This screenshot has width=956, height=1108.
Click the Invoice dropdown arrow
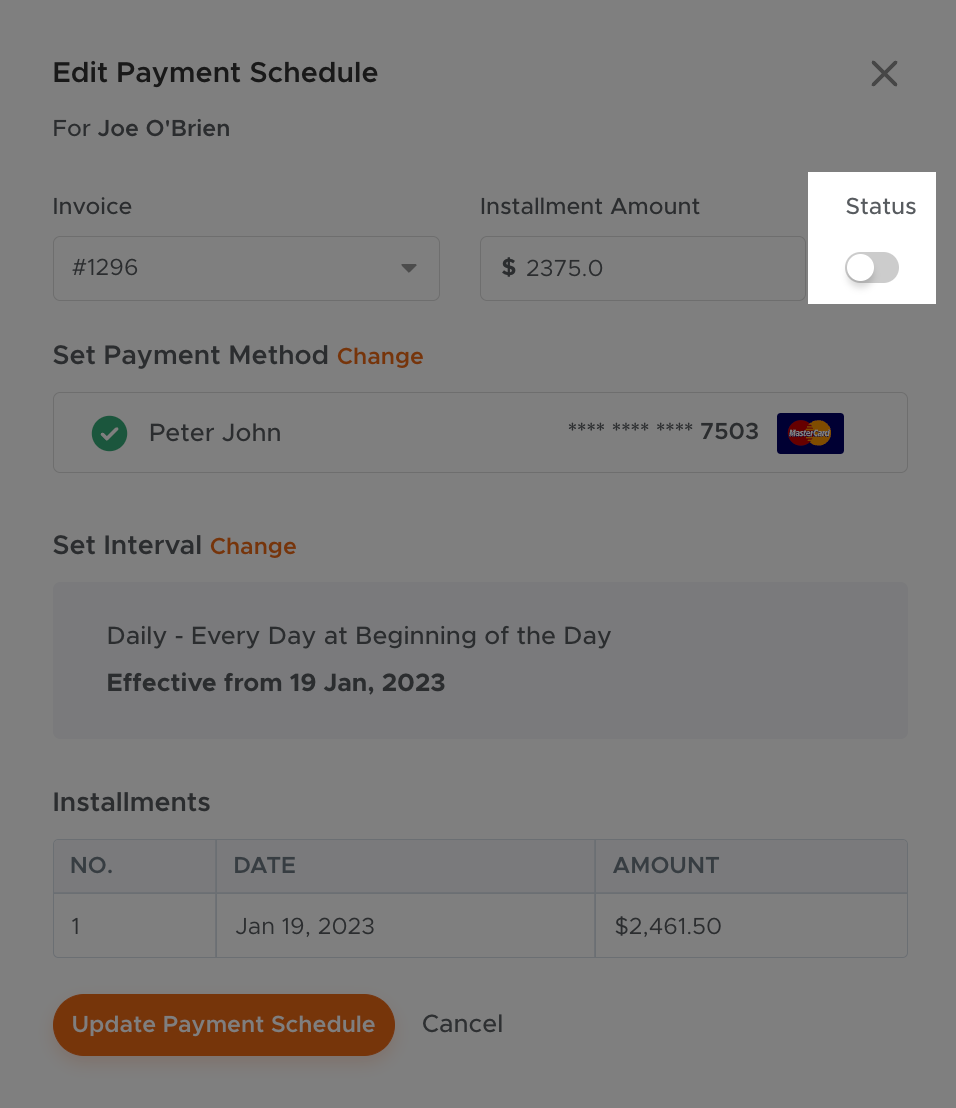408,268
